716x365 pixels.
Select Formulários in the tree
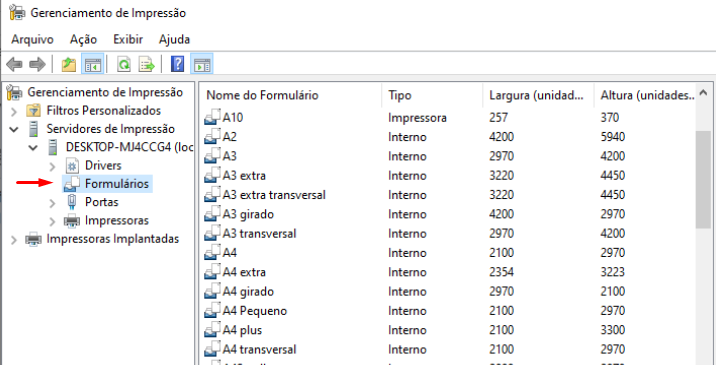pos(117,184)
